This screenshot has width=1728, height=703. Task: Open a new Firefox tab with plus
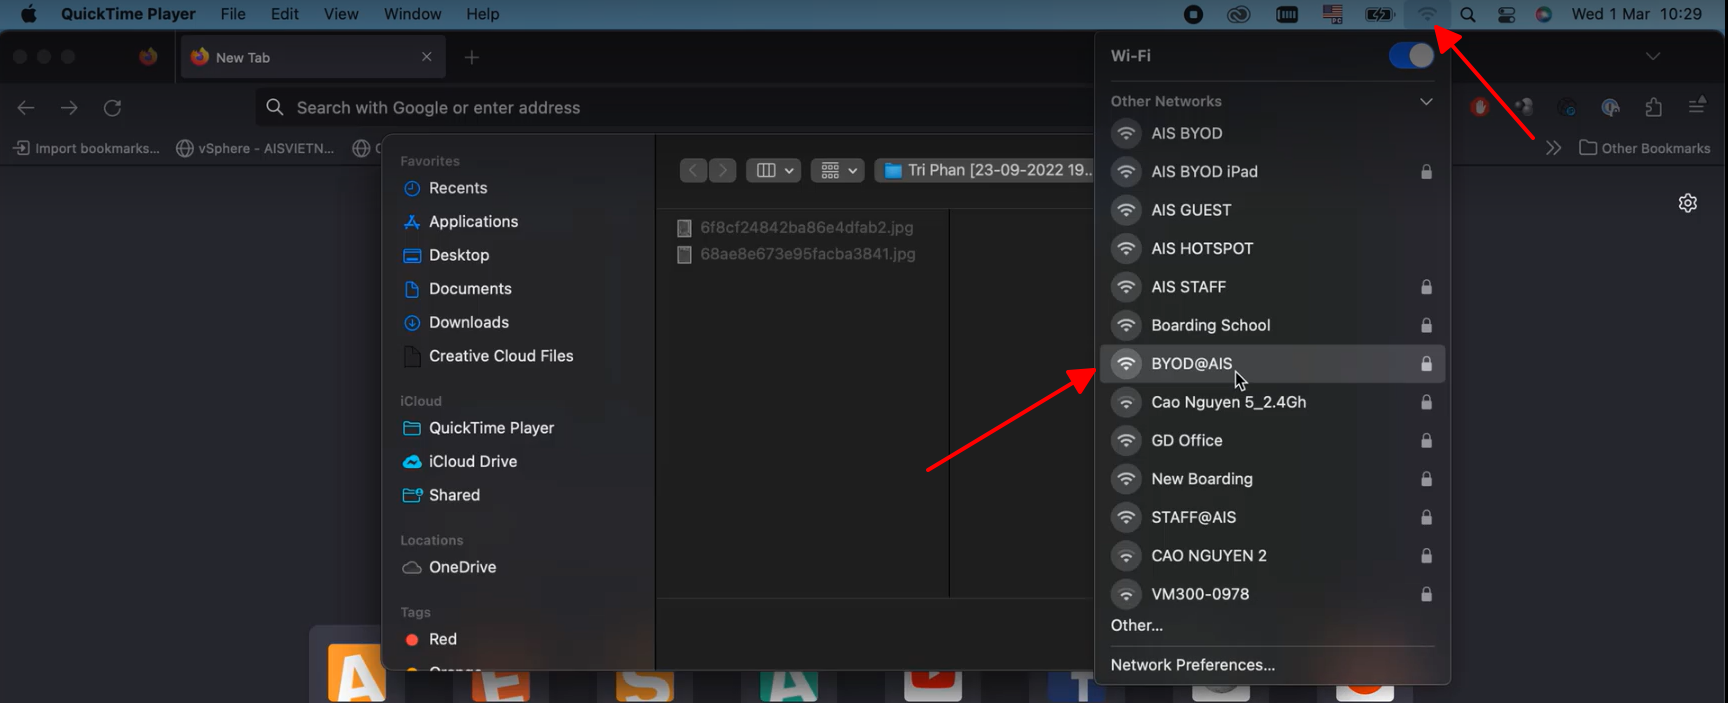472,57
